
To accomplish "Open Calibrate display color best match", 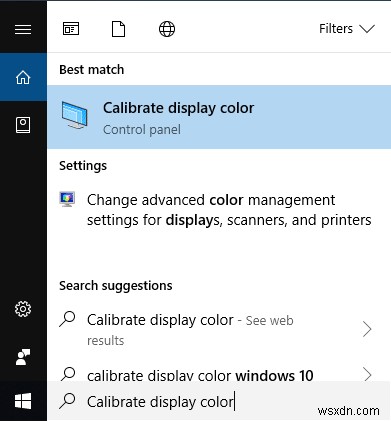I will tap(219, 117).
